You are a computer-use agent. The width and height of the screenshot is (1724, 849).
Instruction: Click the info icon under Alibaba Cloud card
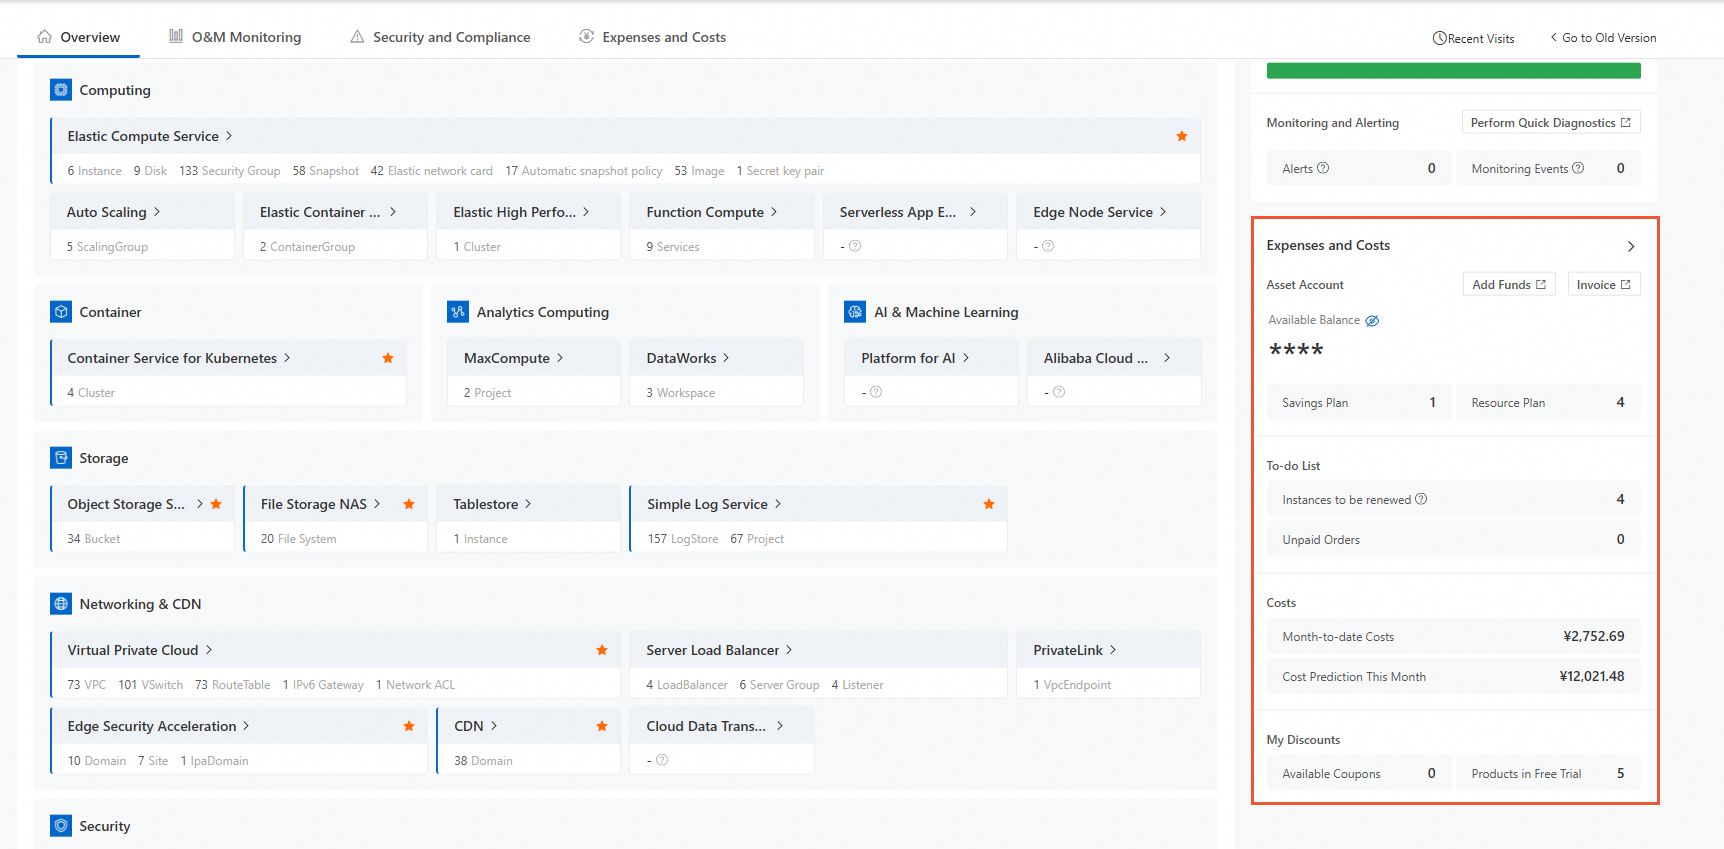coord(1059,392)
